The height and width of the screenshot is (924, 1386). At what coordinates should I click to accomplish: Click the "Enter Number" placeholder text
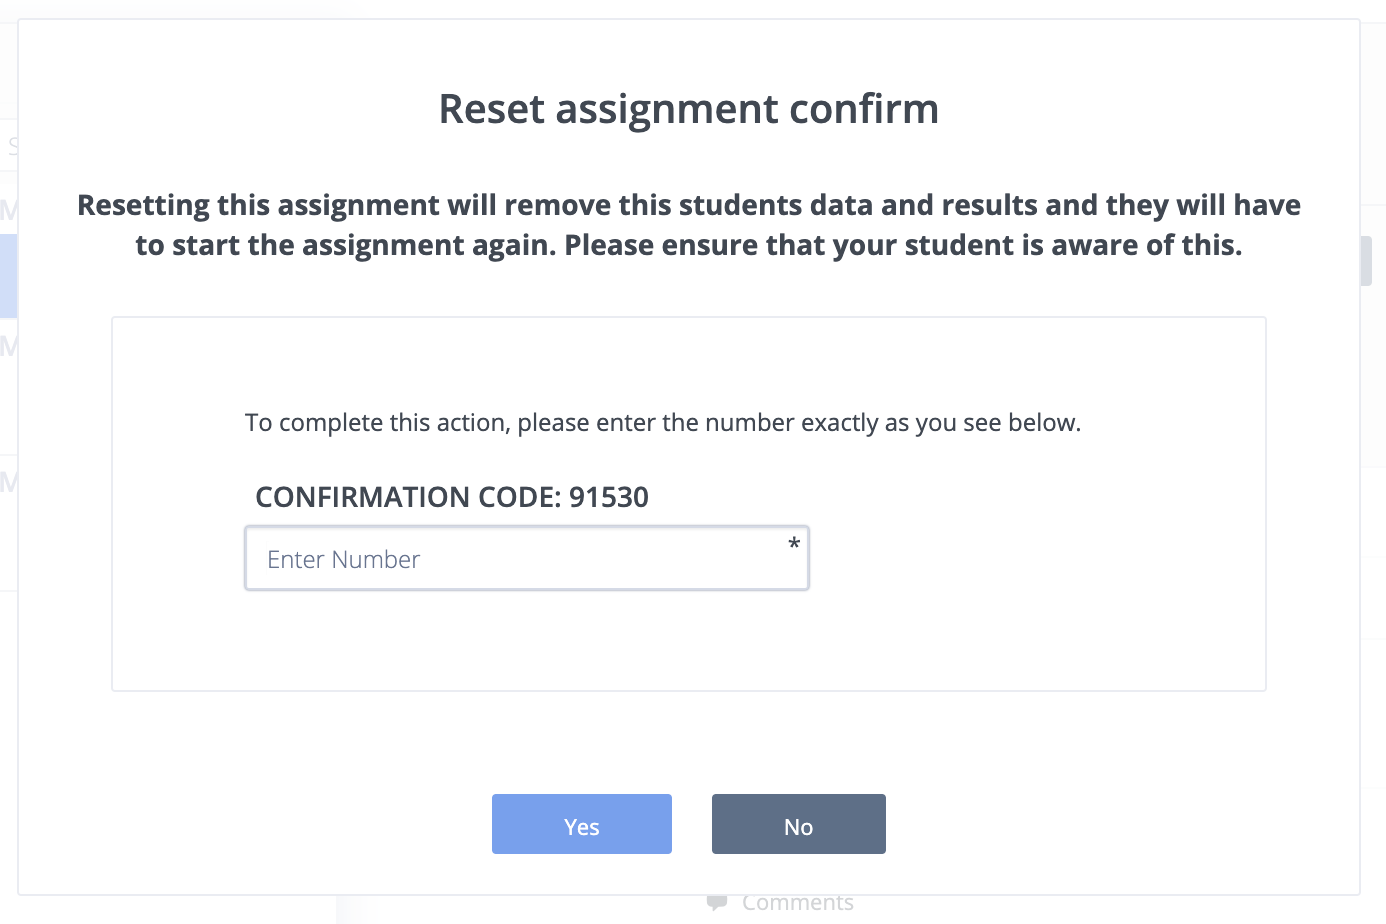[343, 560]
